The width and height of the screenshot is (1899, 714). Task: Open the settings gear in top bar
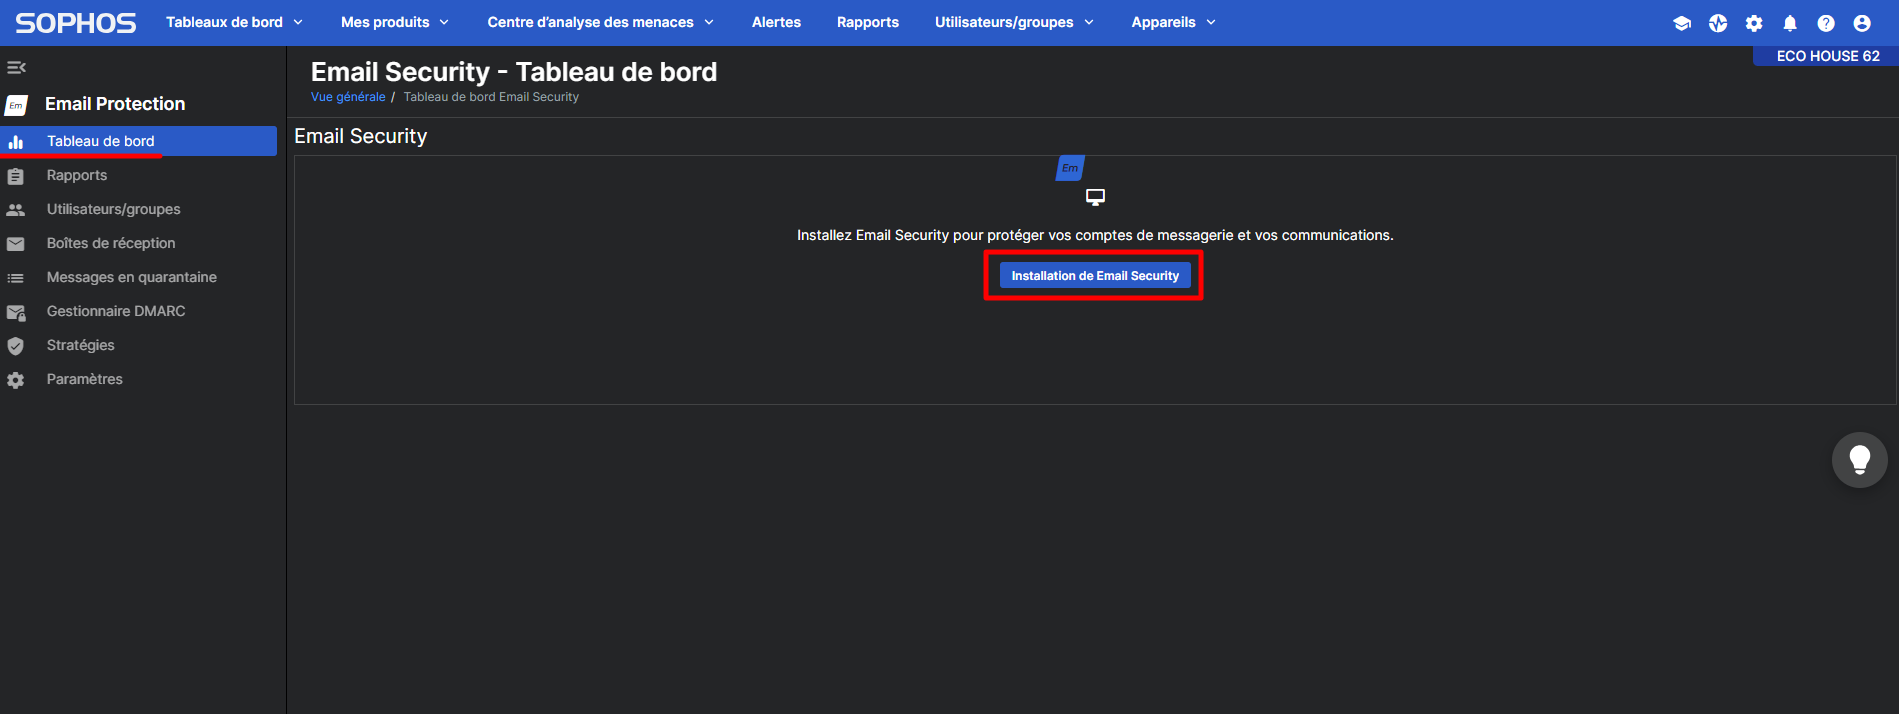tap(1754, 23)
